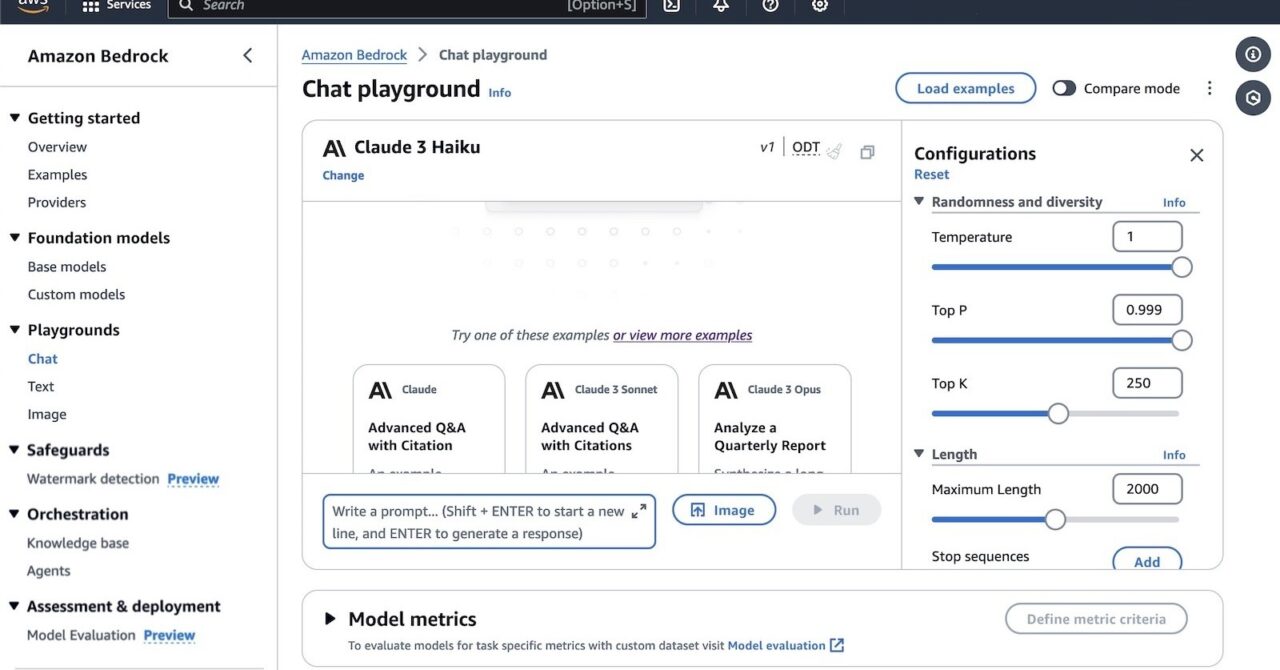Collapse the Assessment & deployment section

tap(15, 606)
